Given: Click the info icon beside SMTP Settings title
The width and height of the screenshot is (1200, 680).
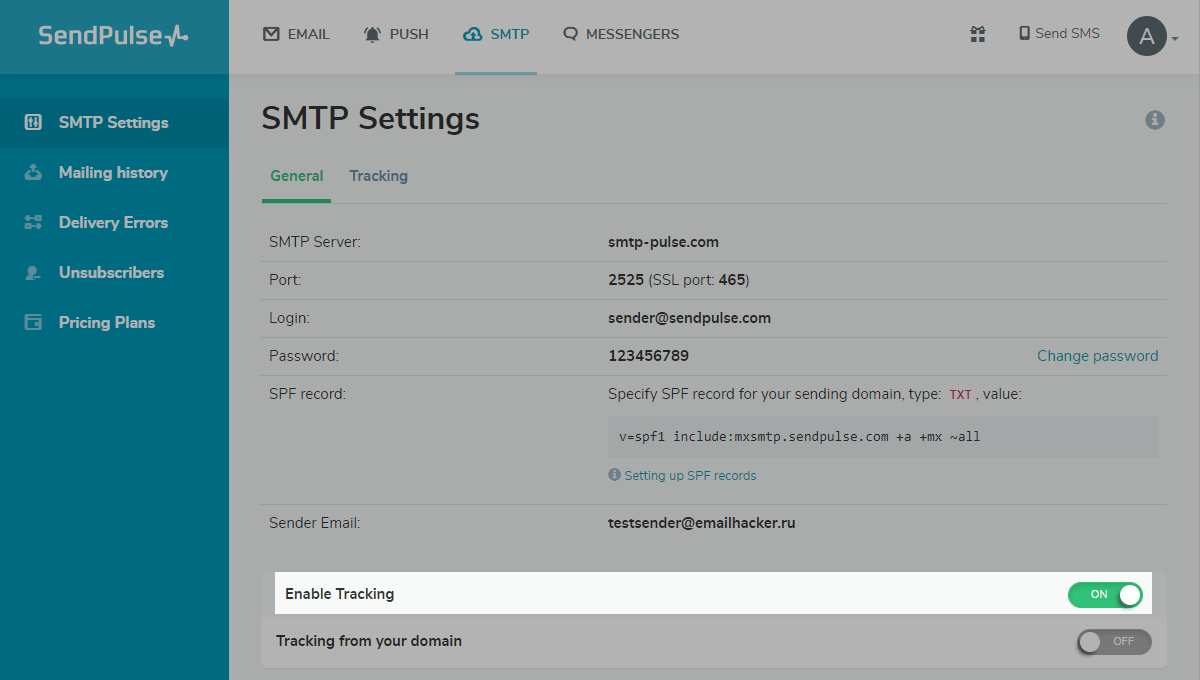Looking at the screenshot, I should (x=1155, y=120).
